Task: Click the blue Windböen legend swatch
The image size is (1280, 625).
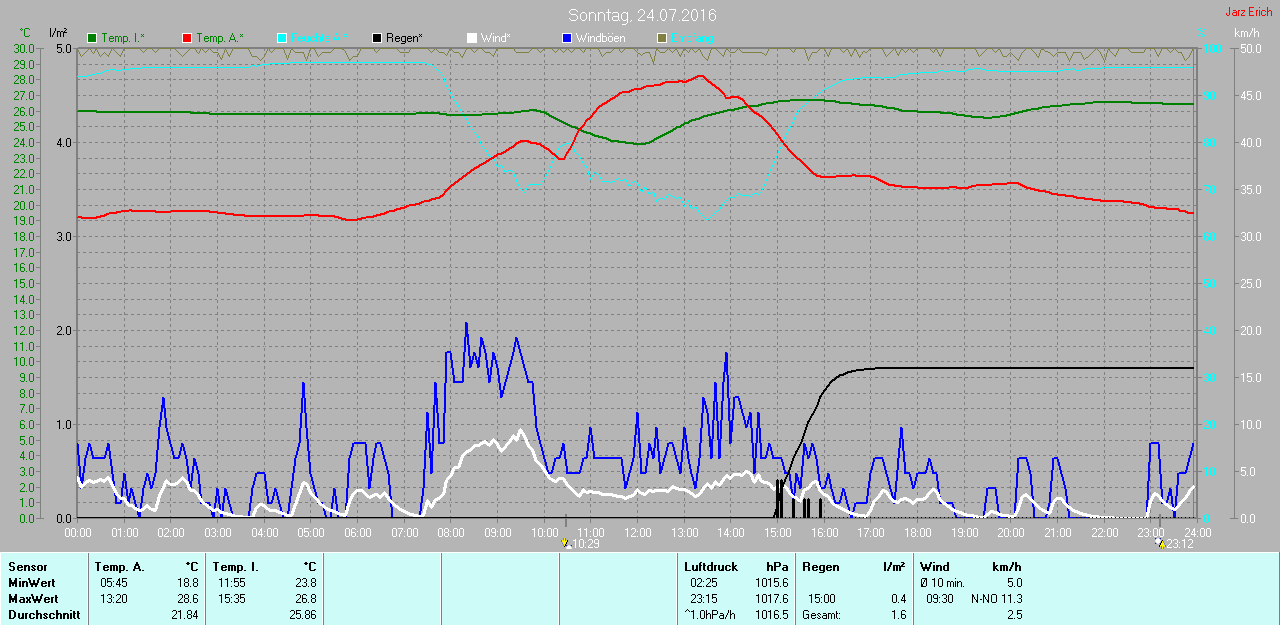Action: pyautogui.click(x=567, y=38)
